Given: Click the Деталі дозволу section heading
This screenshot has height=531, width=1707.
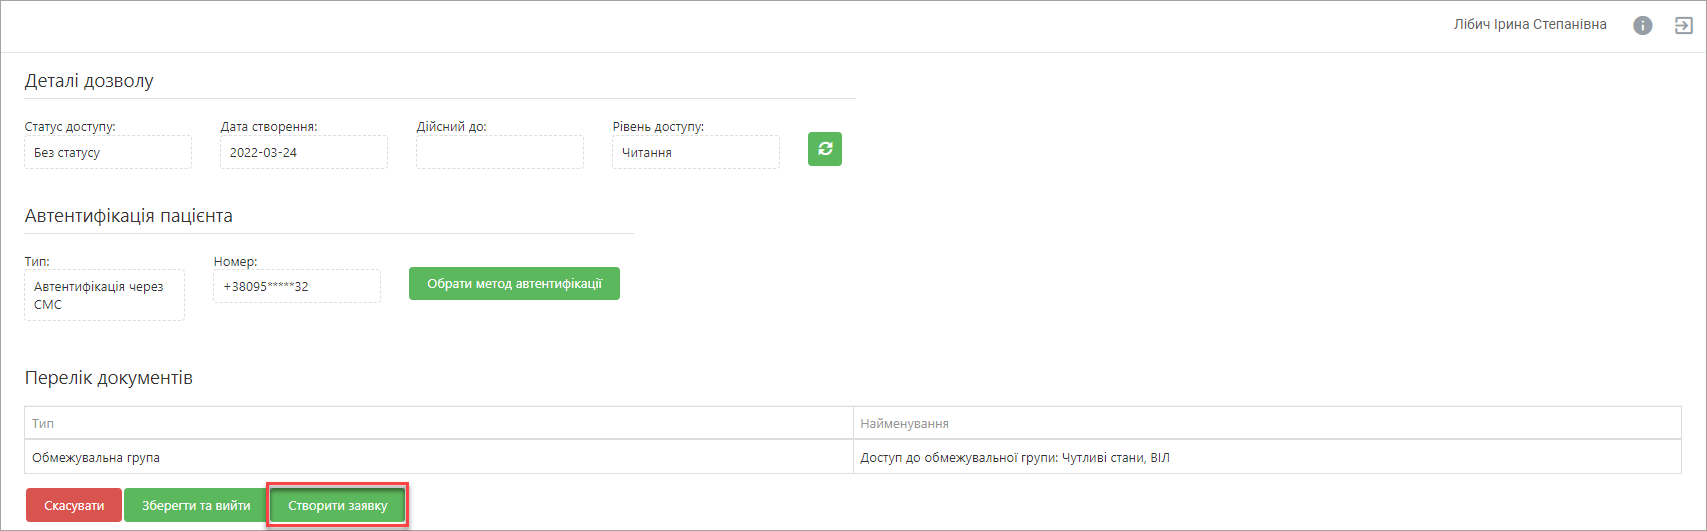Looking at the screenshot, I should click(89, 81).
